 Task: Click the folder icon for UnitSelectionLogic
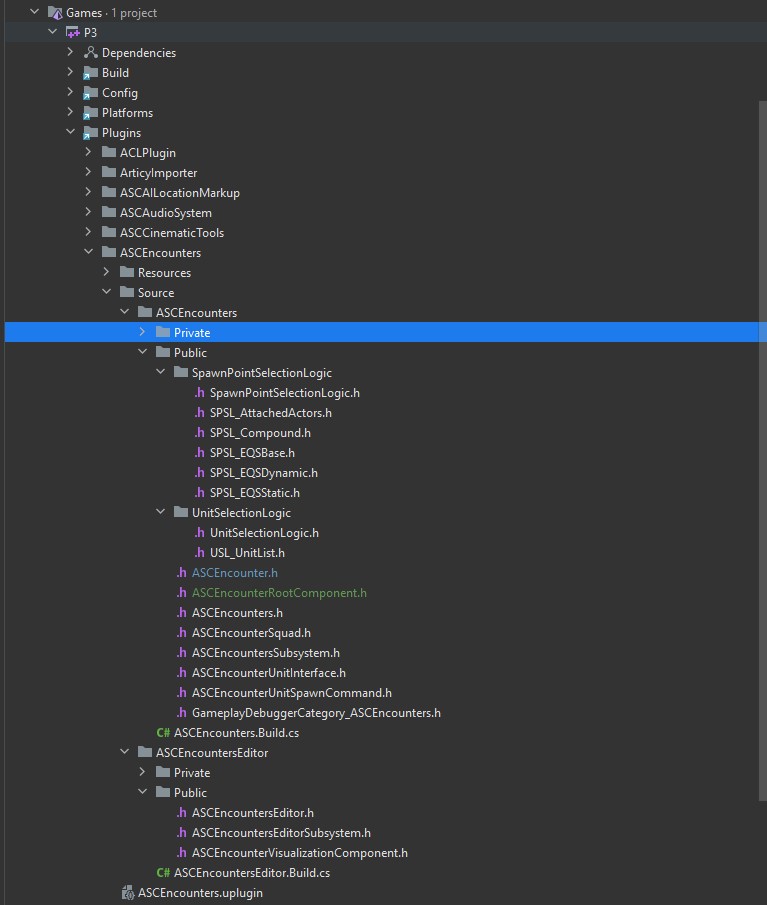pyautogui.click(x=181, y=512)
